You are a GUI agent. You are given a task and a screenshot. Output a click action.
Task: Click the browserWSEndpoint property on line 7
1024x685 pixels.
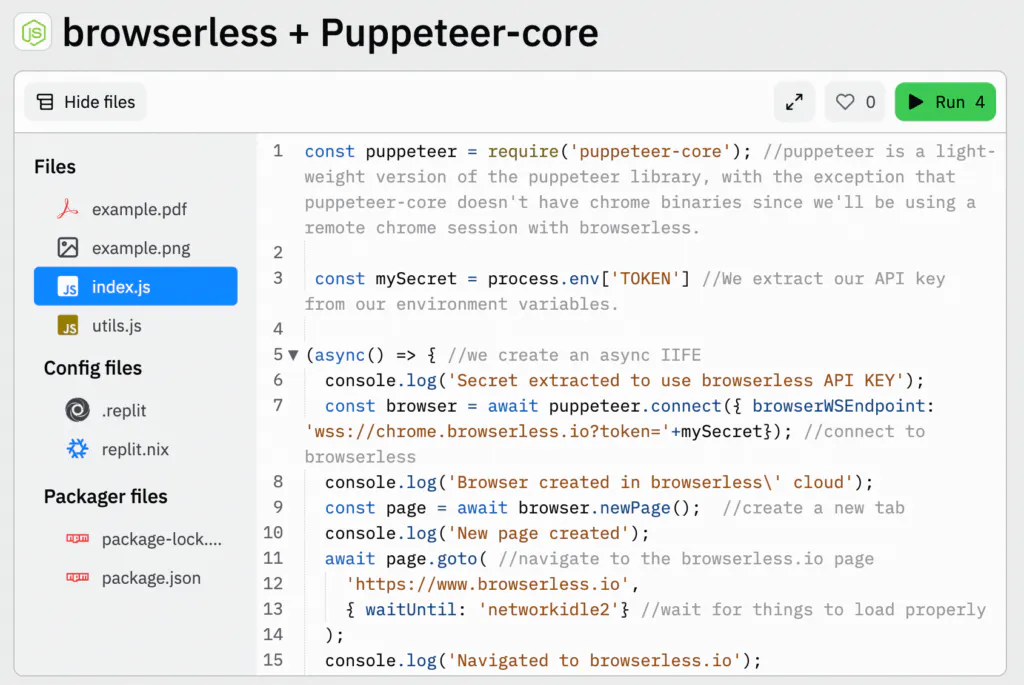pos(839,406)
